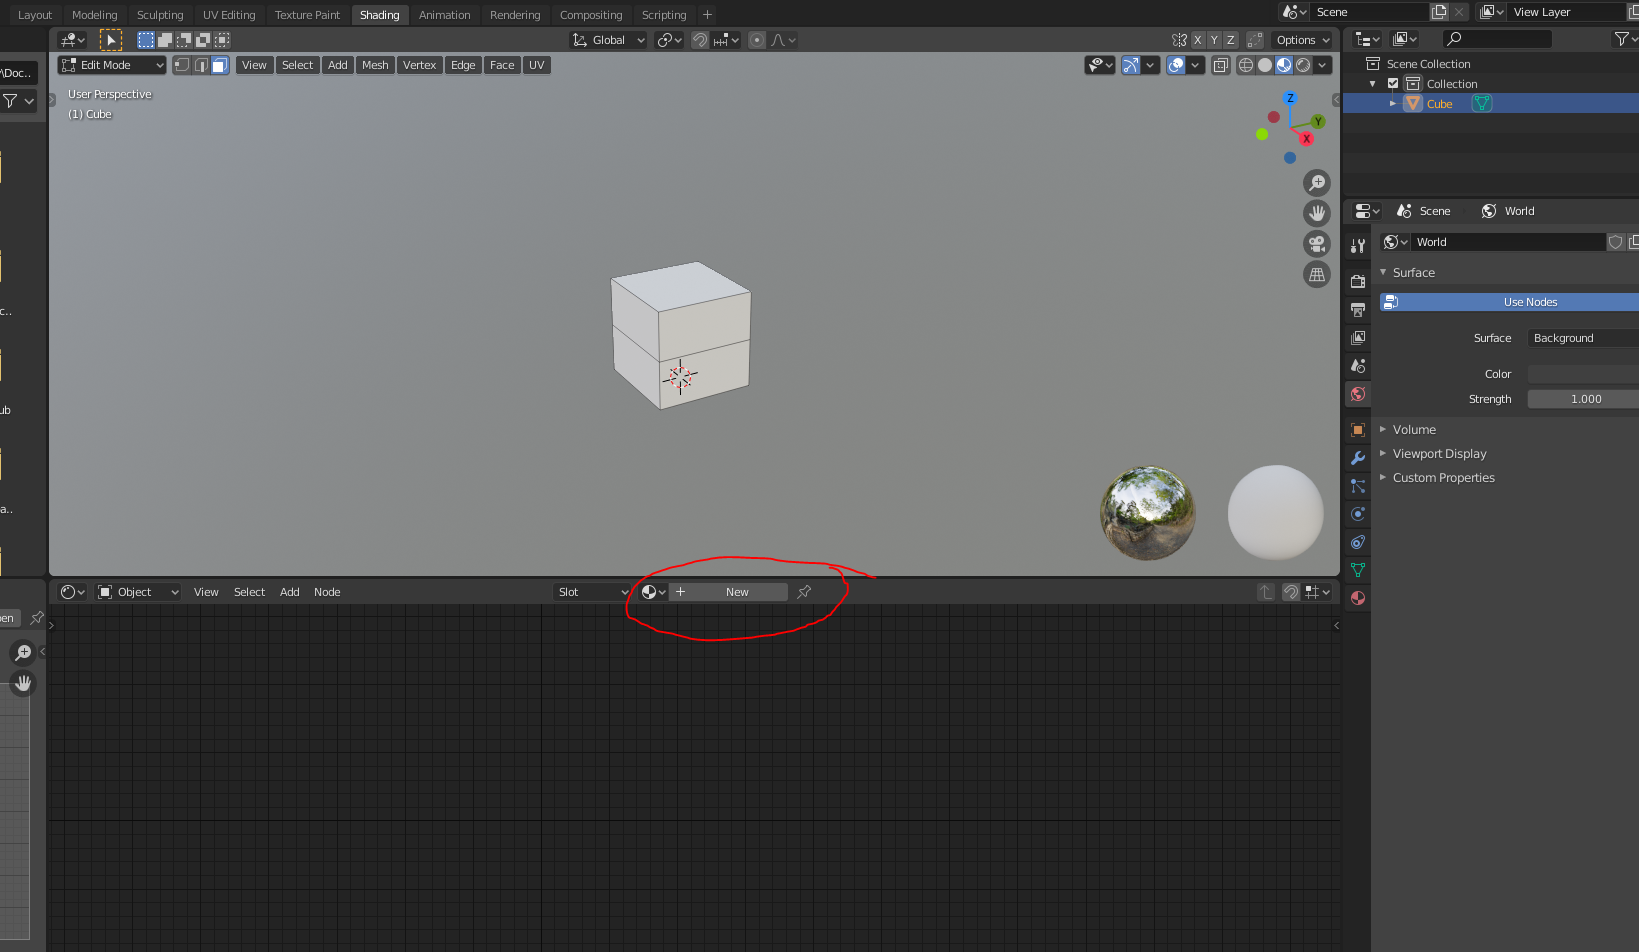This screenshot has height=952, width=1639.
Task: Switch to solid viewport shading
Action: [x=1265, y=65]
